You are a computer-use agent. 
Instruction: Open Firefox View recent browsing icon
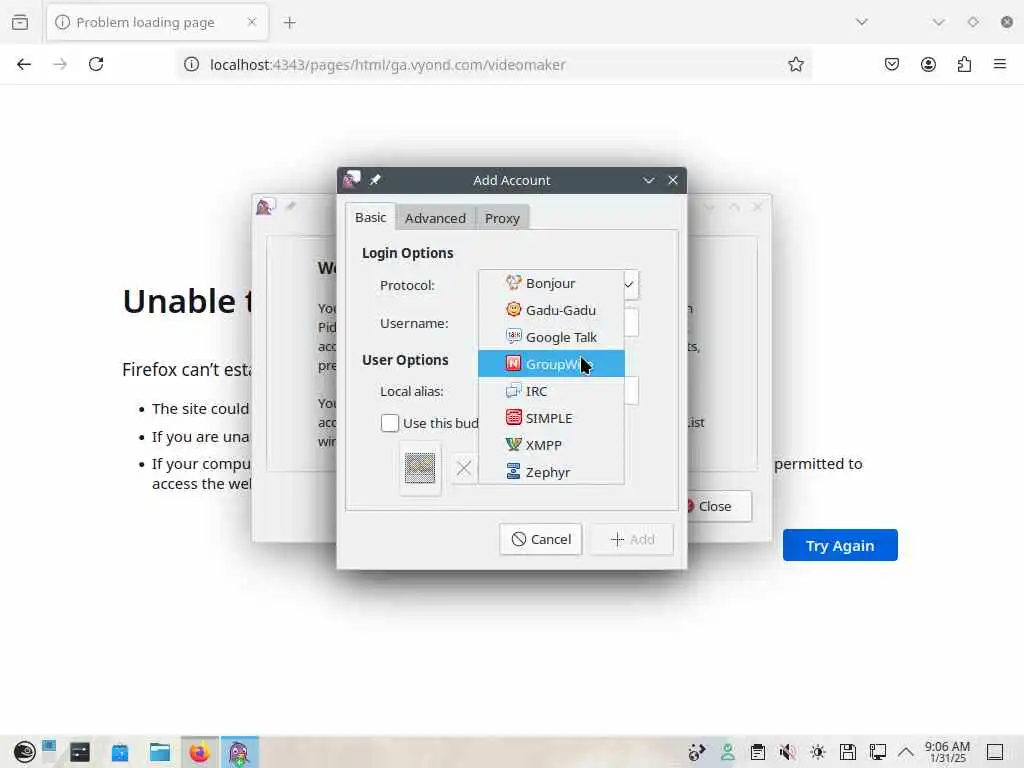click(20, 22)
